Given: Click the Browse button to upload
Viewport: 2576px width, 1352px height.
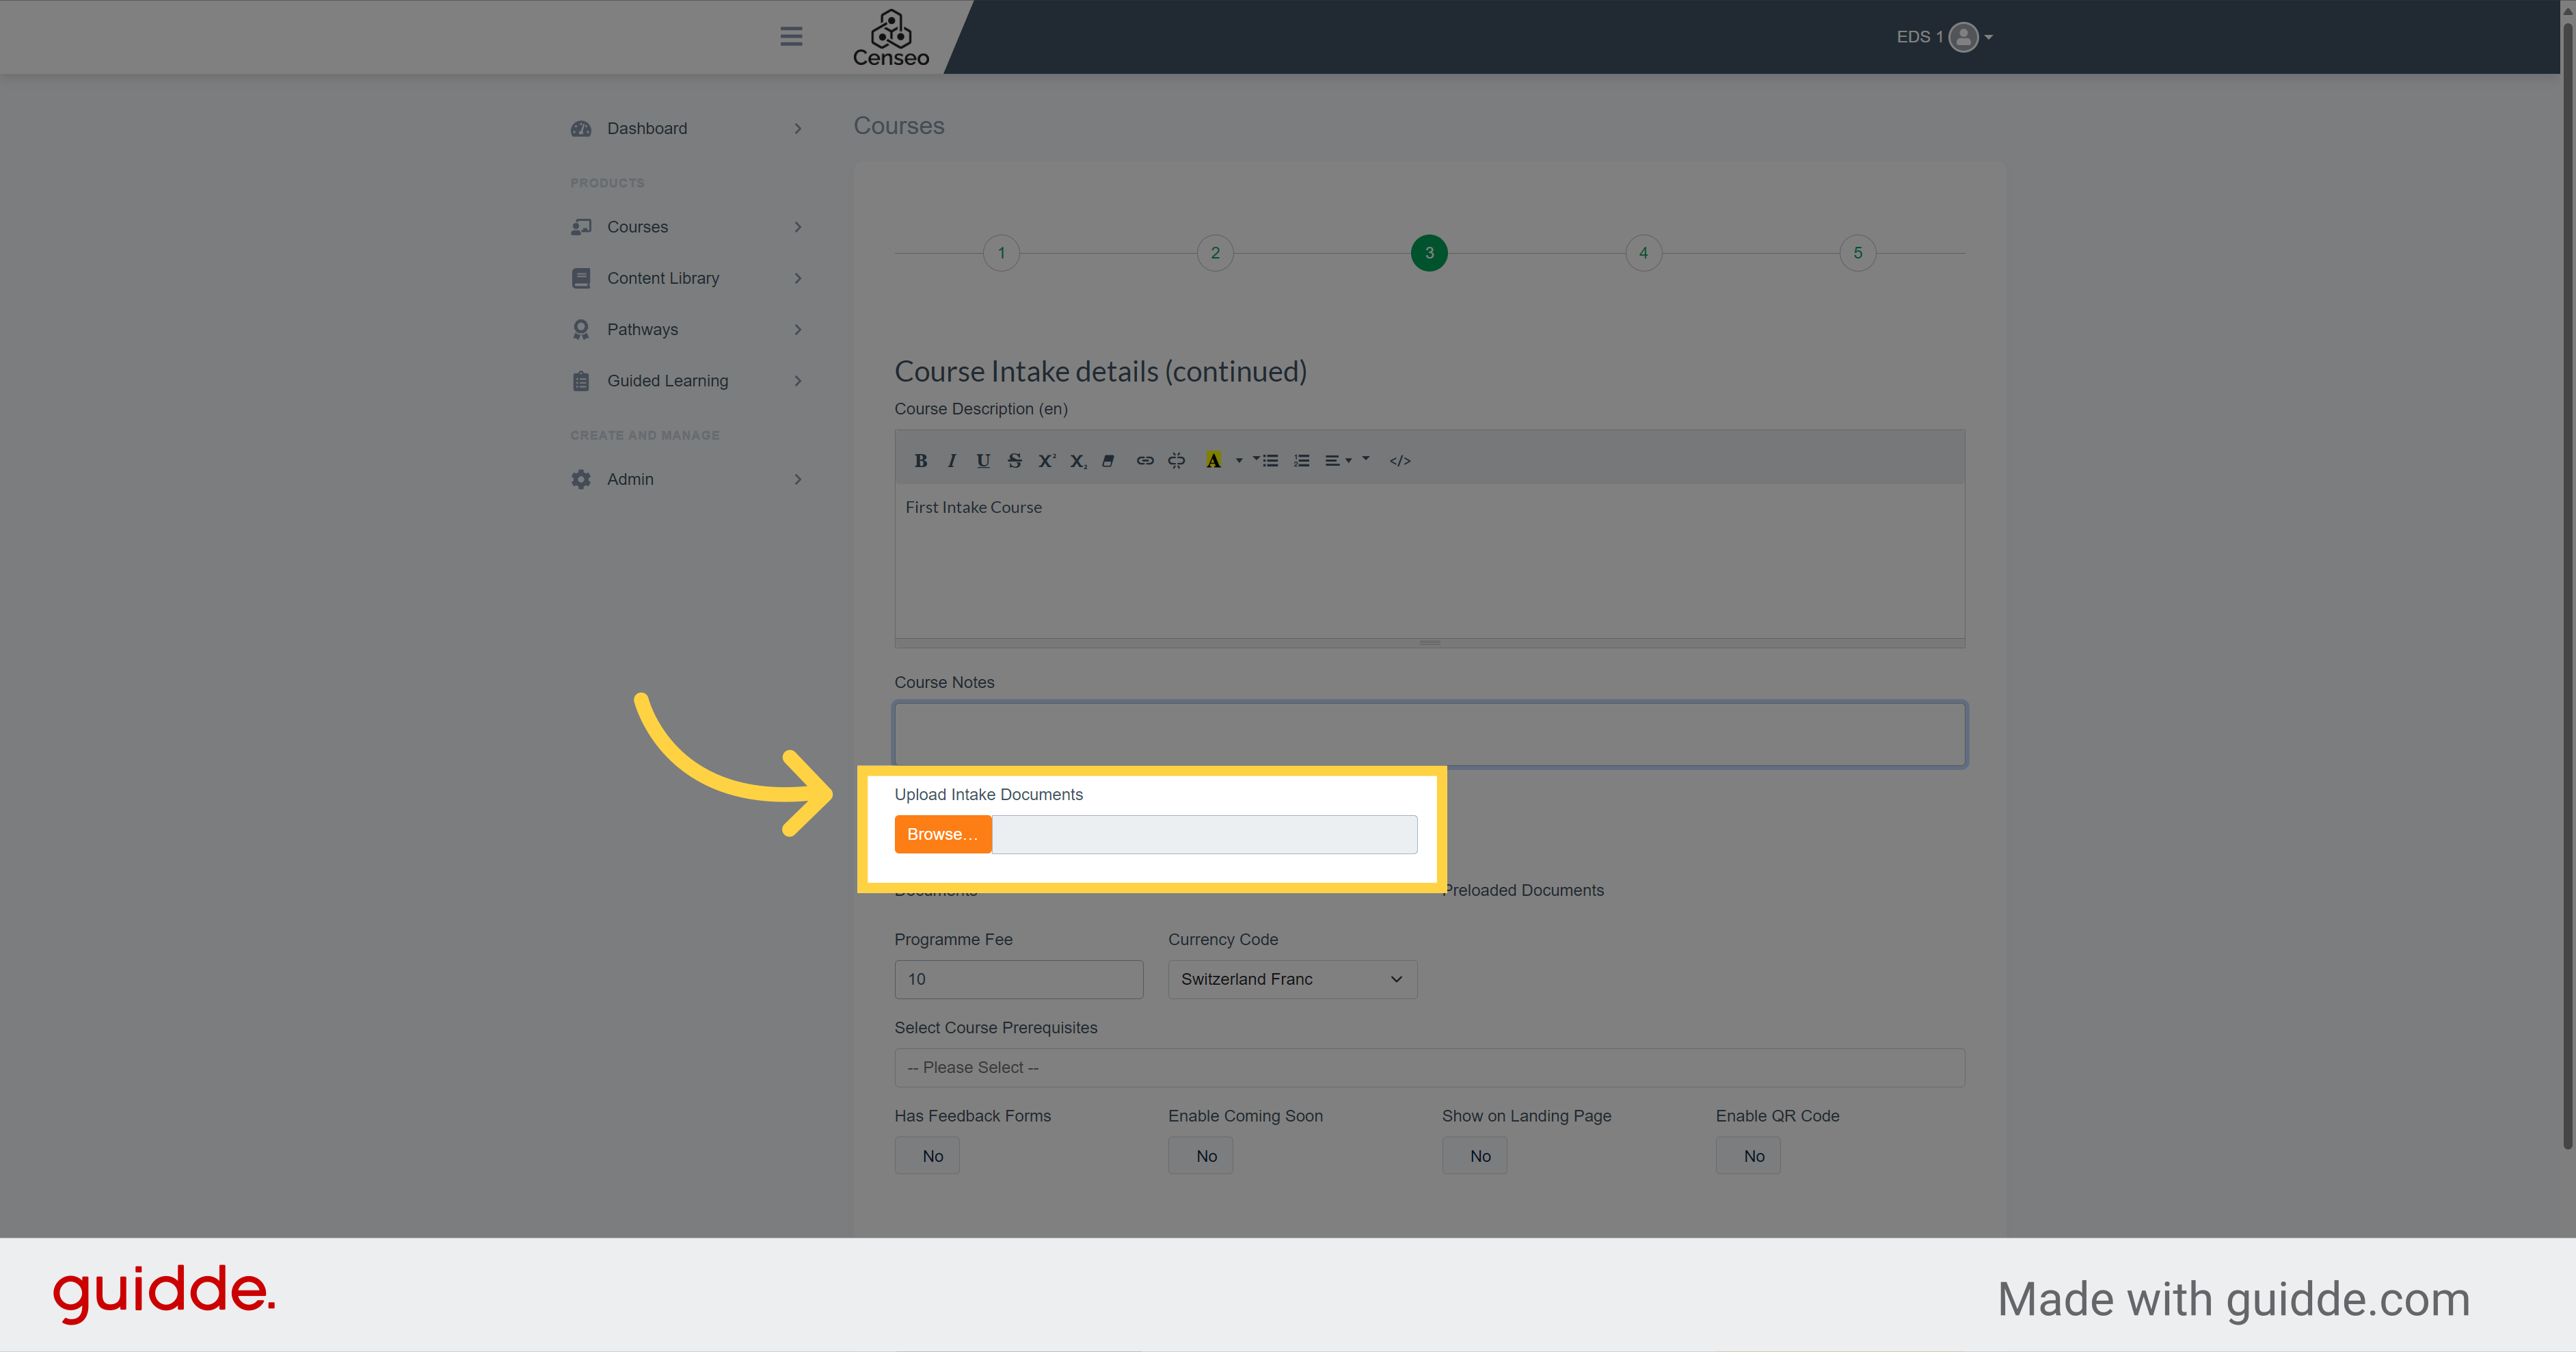Looking at the screenshot, I should (944, 834).
